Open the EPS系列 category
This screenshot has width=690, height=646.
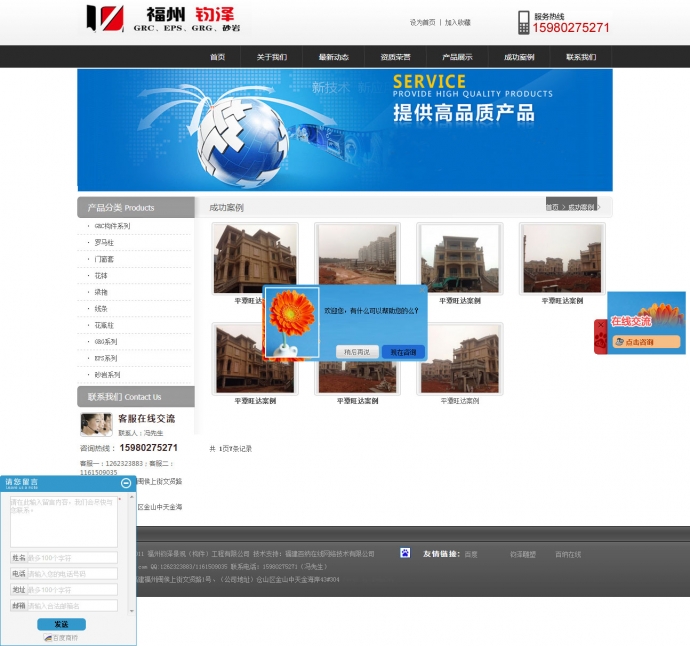coord(106,358)
